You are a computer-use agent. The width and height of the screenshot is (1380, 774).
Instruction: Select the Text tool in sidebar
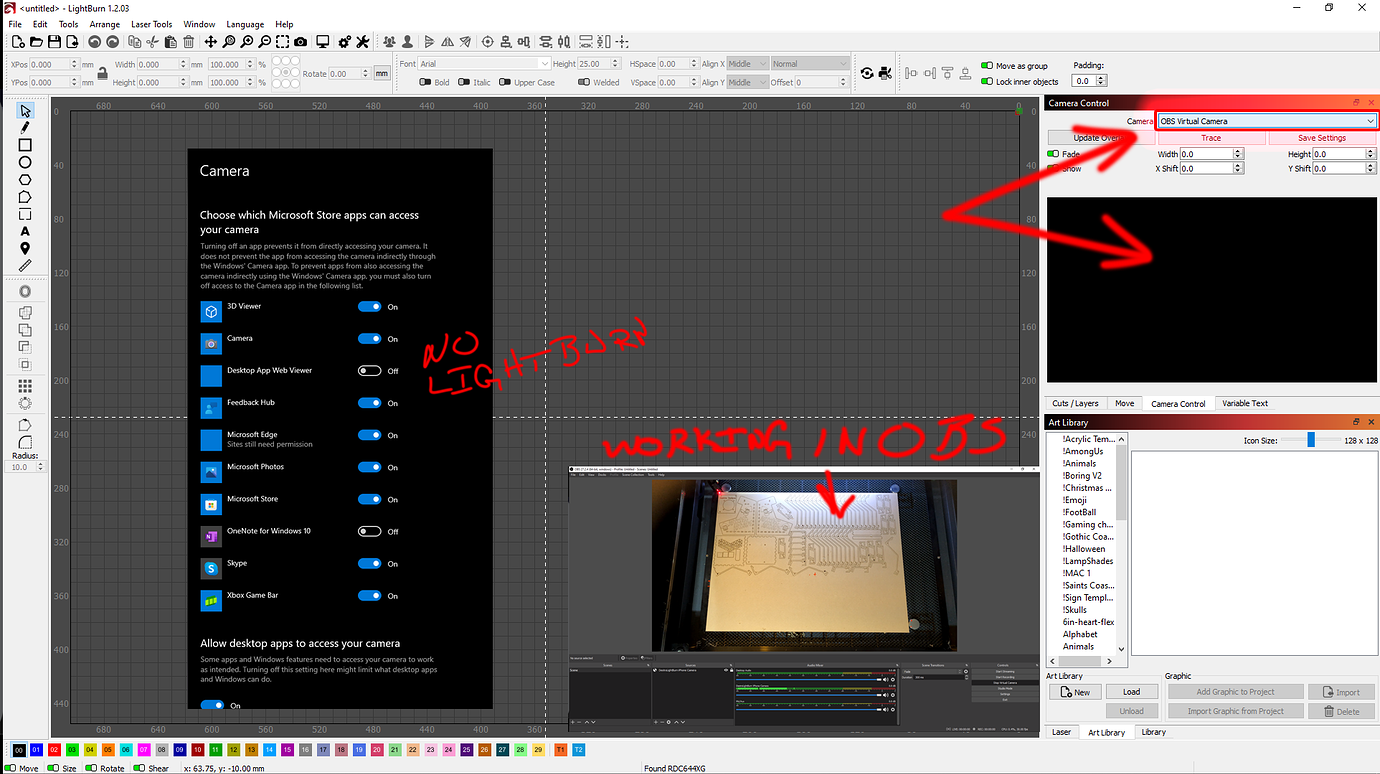(x=25, y=231)
